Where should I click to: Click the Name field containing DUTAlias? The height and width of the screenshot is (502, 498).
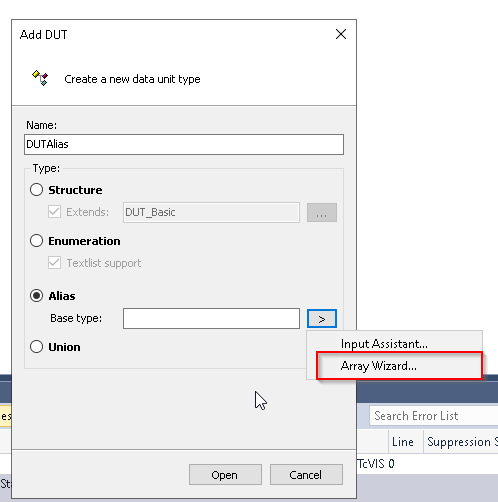coord(184,144)
